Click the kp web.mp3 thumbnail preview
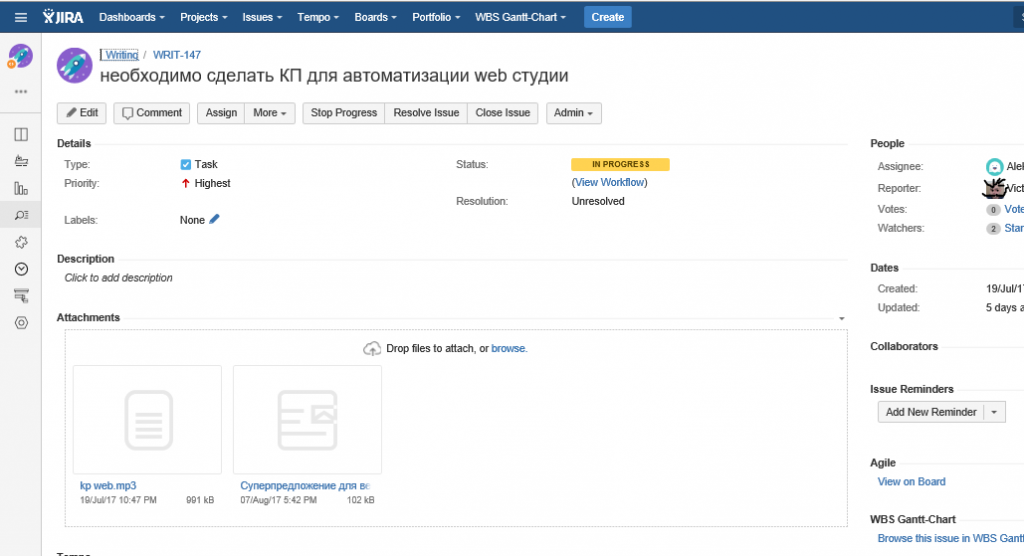The image size is (1024, 556). 148,419
